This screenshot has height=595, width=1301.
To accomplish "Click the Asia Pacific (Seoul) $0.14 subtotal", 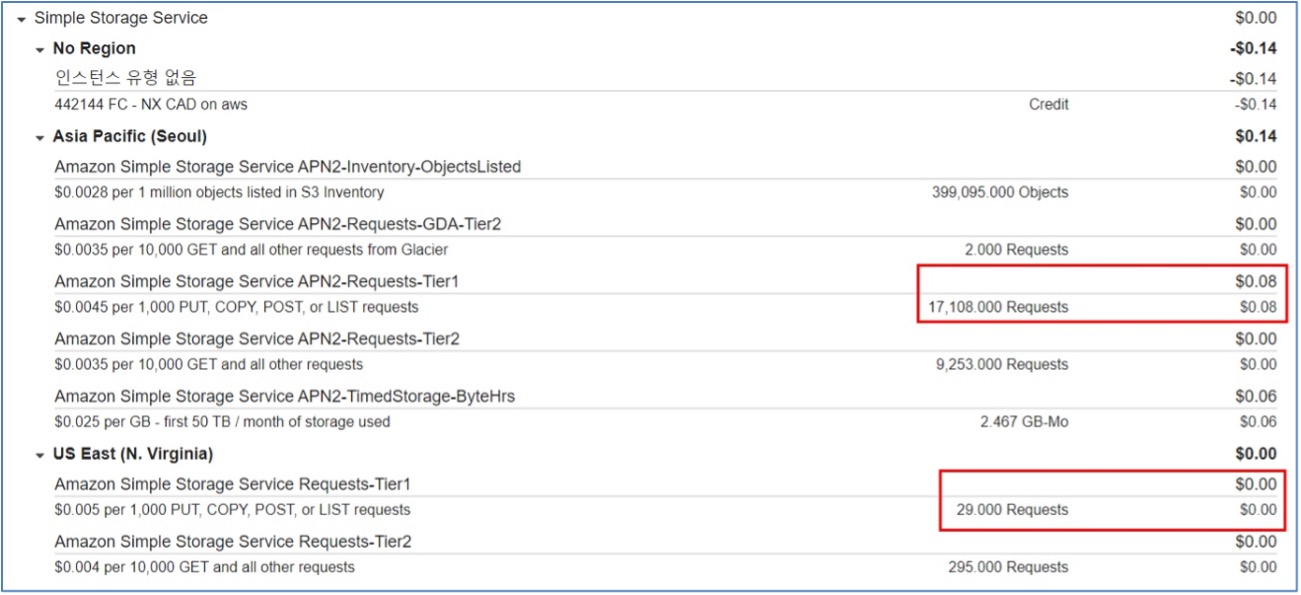I will click(1256, 137).
